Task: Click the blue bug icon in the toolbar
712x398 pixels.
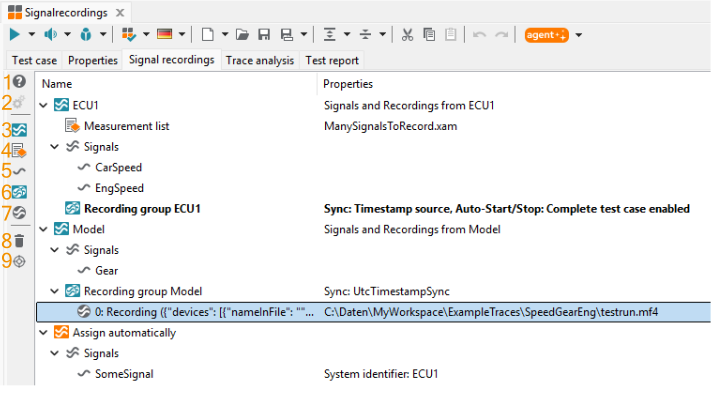Action: [x=86, y=35]
